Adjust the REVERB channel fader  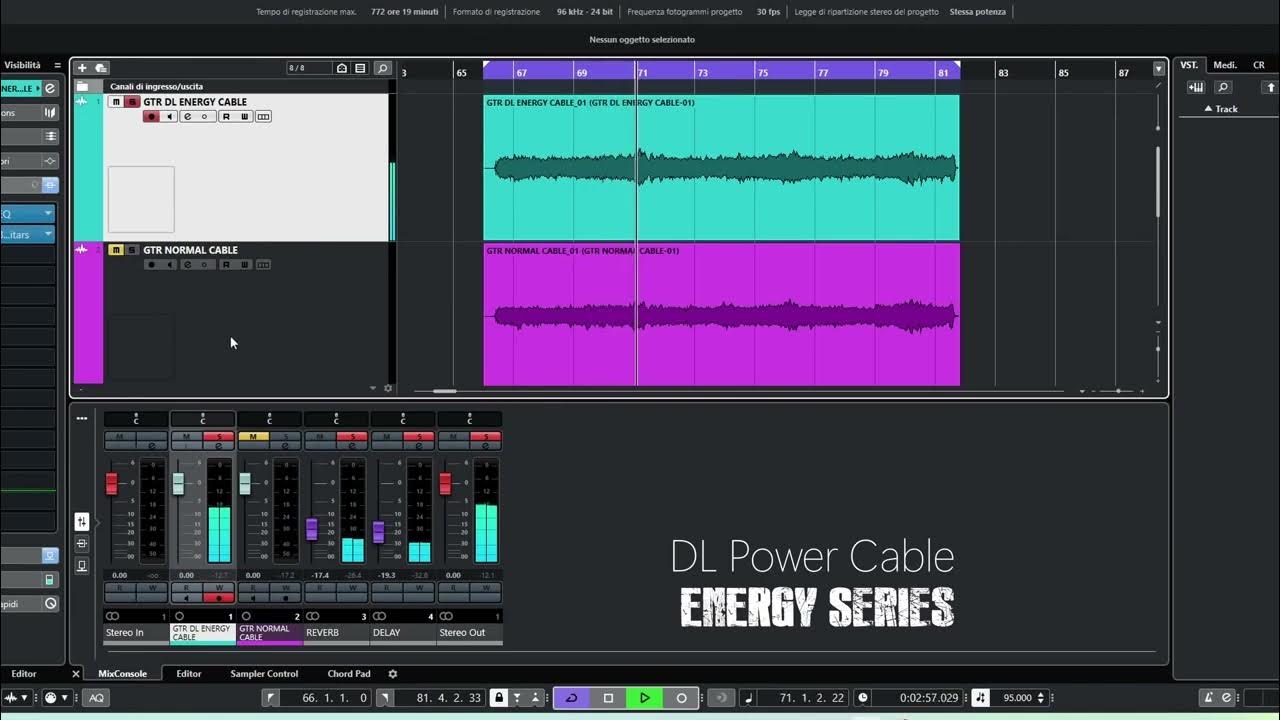pos(312,529)
